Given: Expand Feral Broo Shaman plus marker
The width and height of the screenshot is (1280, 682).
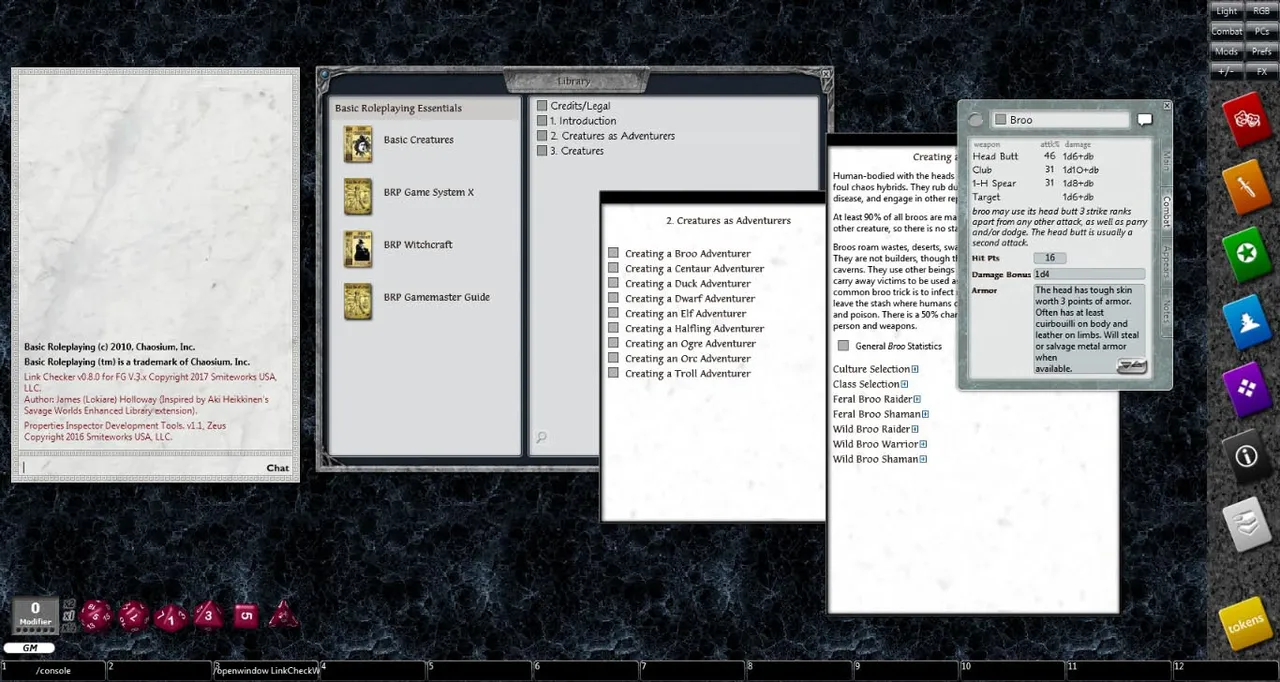Looking at the screenshot, I should [x=926, y=415].
